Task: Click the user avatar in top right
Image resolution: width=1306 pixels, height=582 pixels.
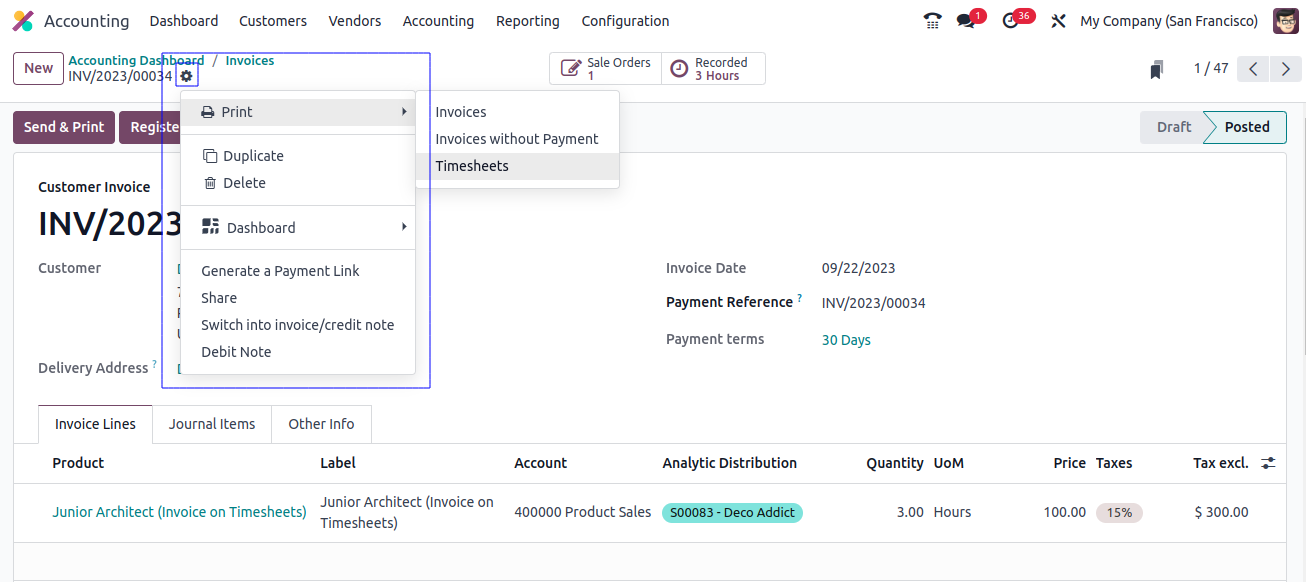Action: click(x=1285, y=21)
